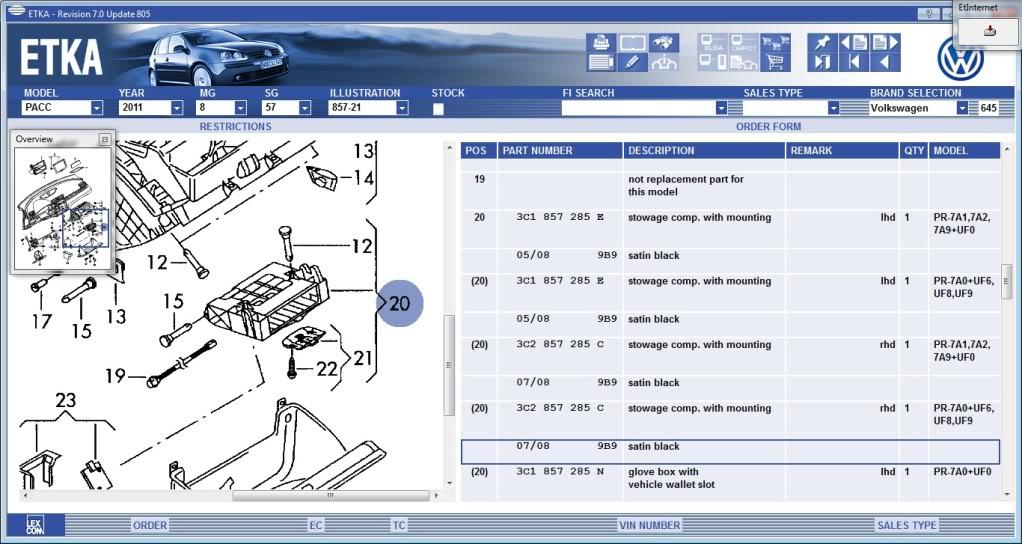The width and height of the screenshot is (1022, 544).
Task: Click the document and car icon
Action: pos(744,63)
